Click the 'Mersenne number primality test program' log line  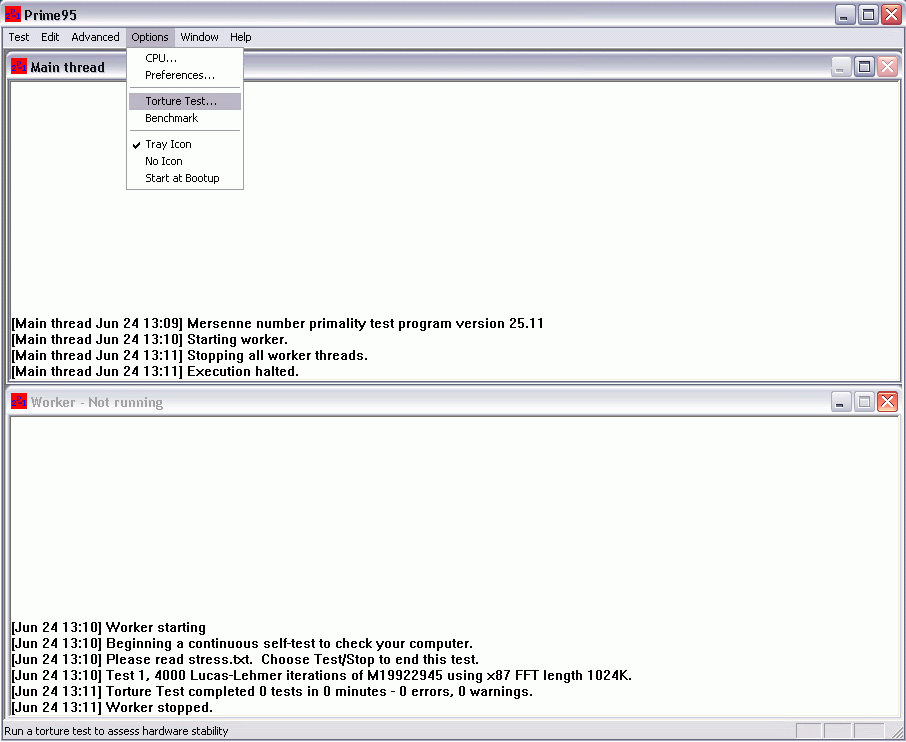[277, 324]
